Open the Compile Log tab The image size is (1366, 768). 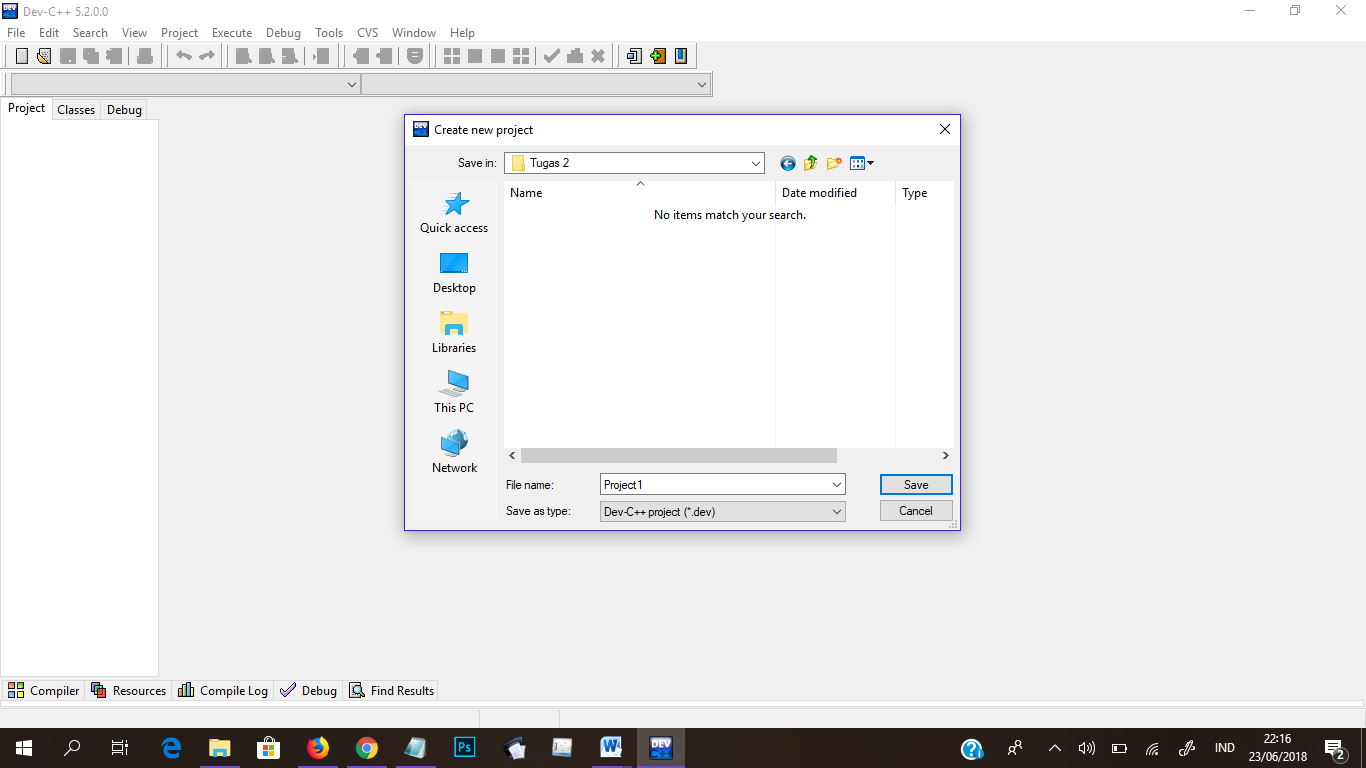223,690
